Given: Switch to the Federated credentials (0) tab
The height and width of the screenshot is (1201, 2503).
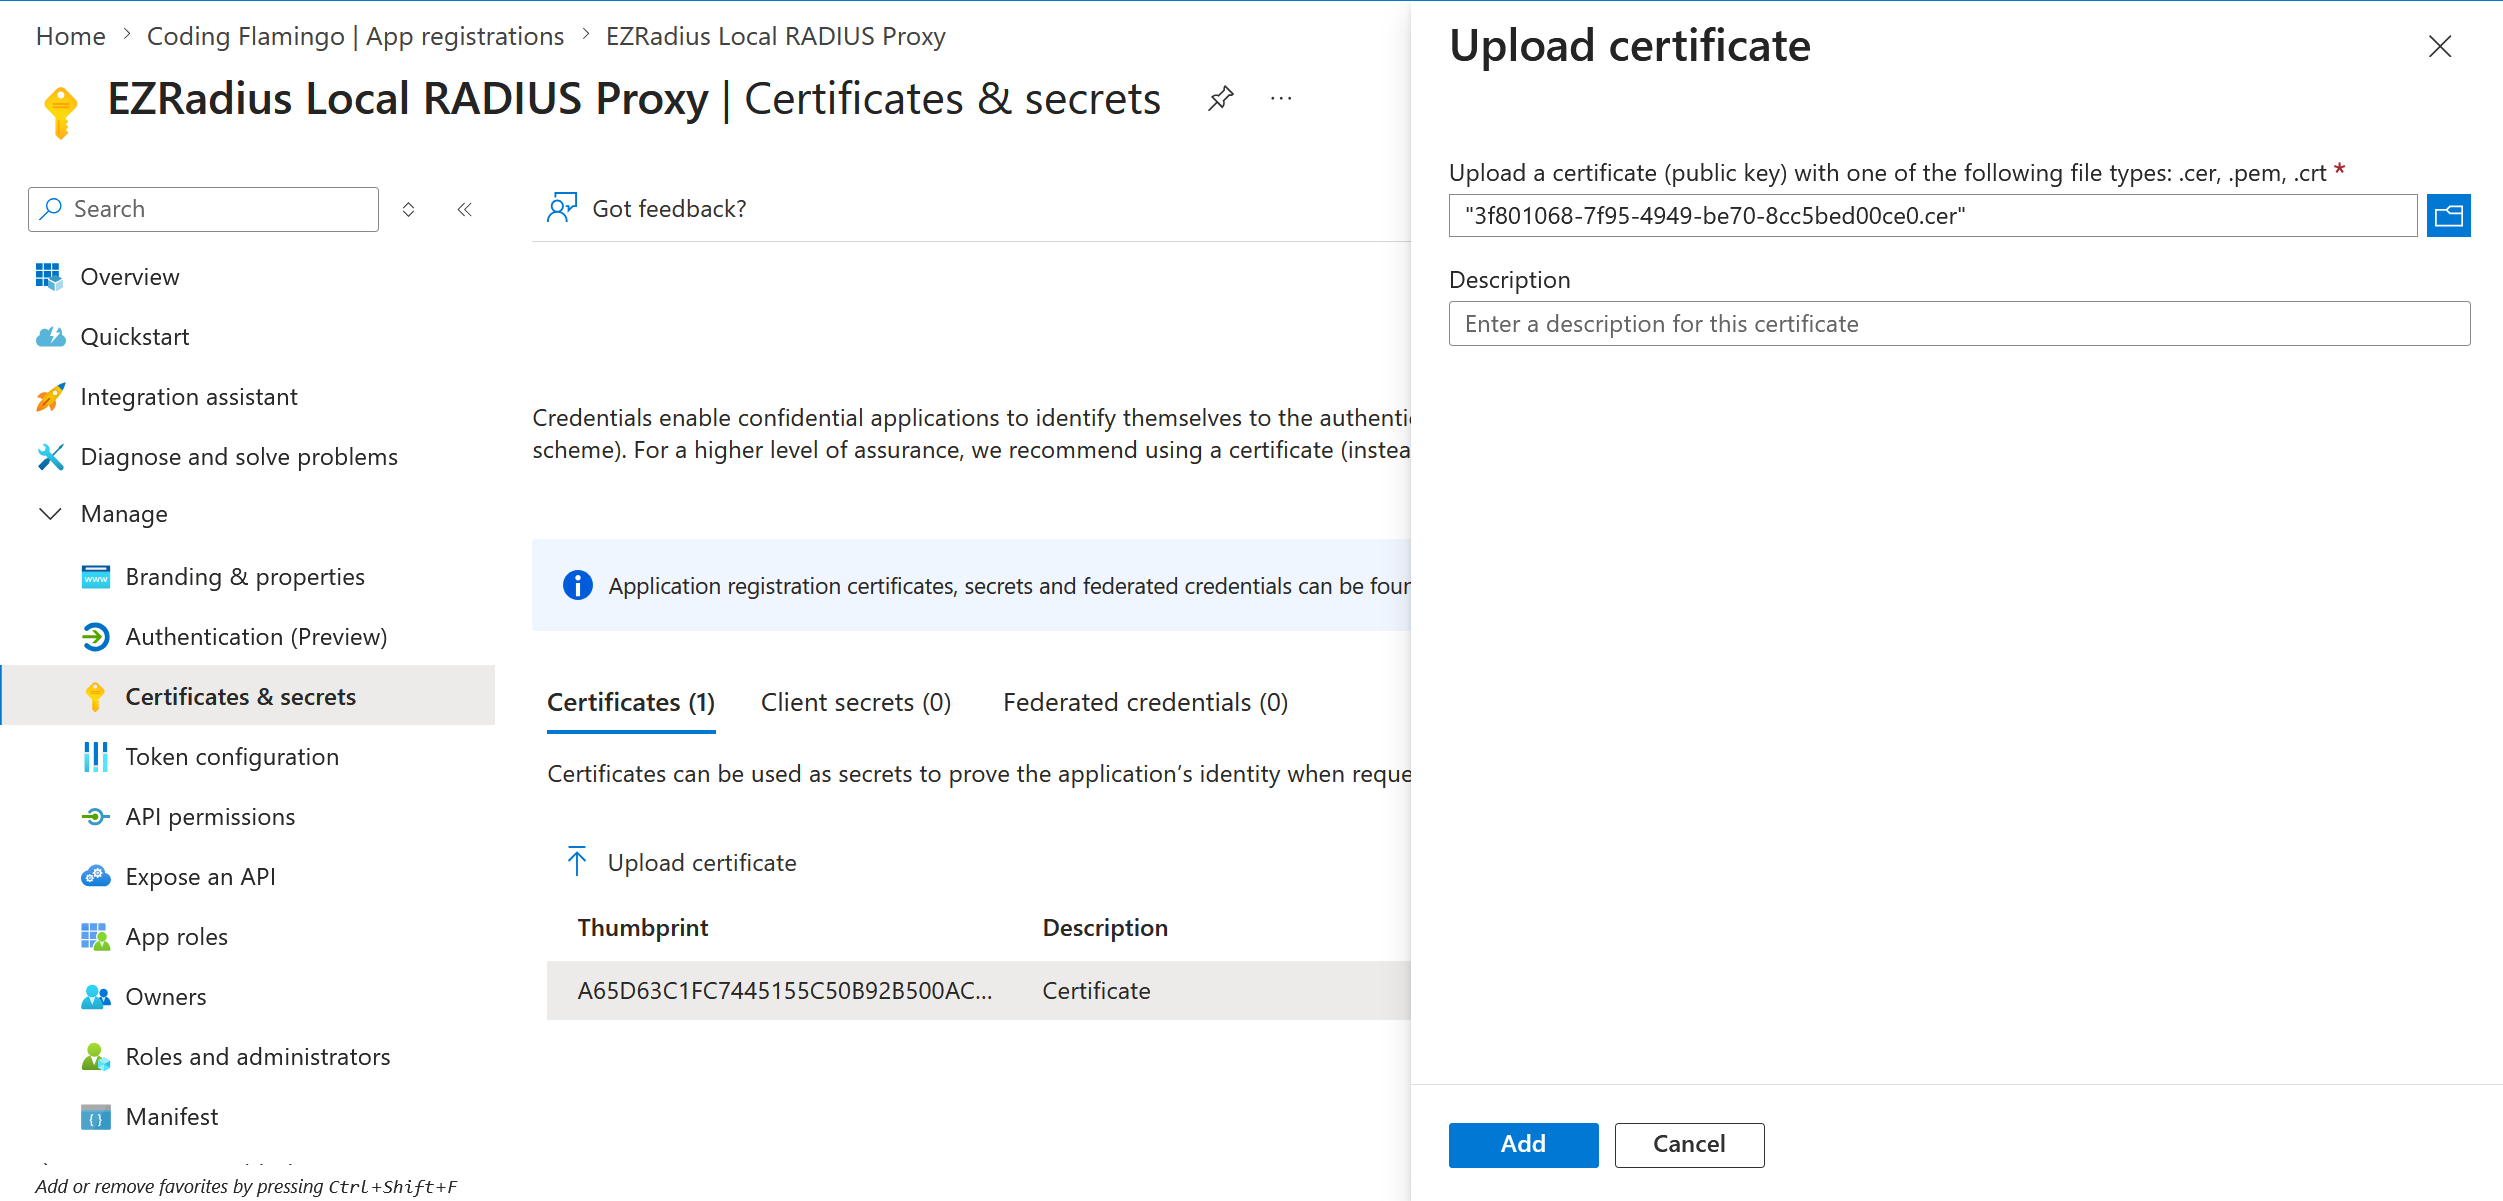Looking at the screenshot, I should (x=1146, y=703).
